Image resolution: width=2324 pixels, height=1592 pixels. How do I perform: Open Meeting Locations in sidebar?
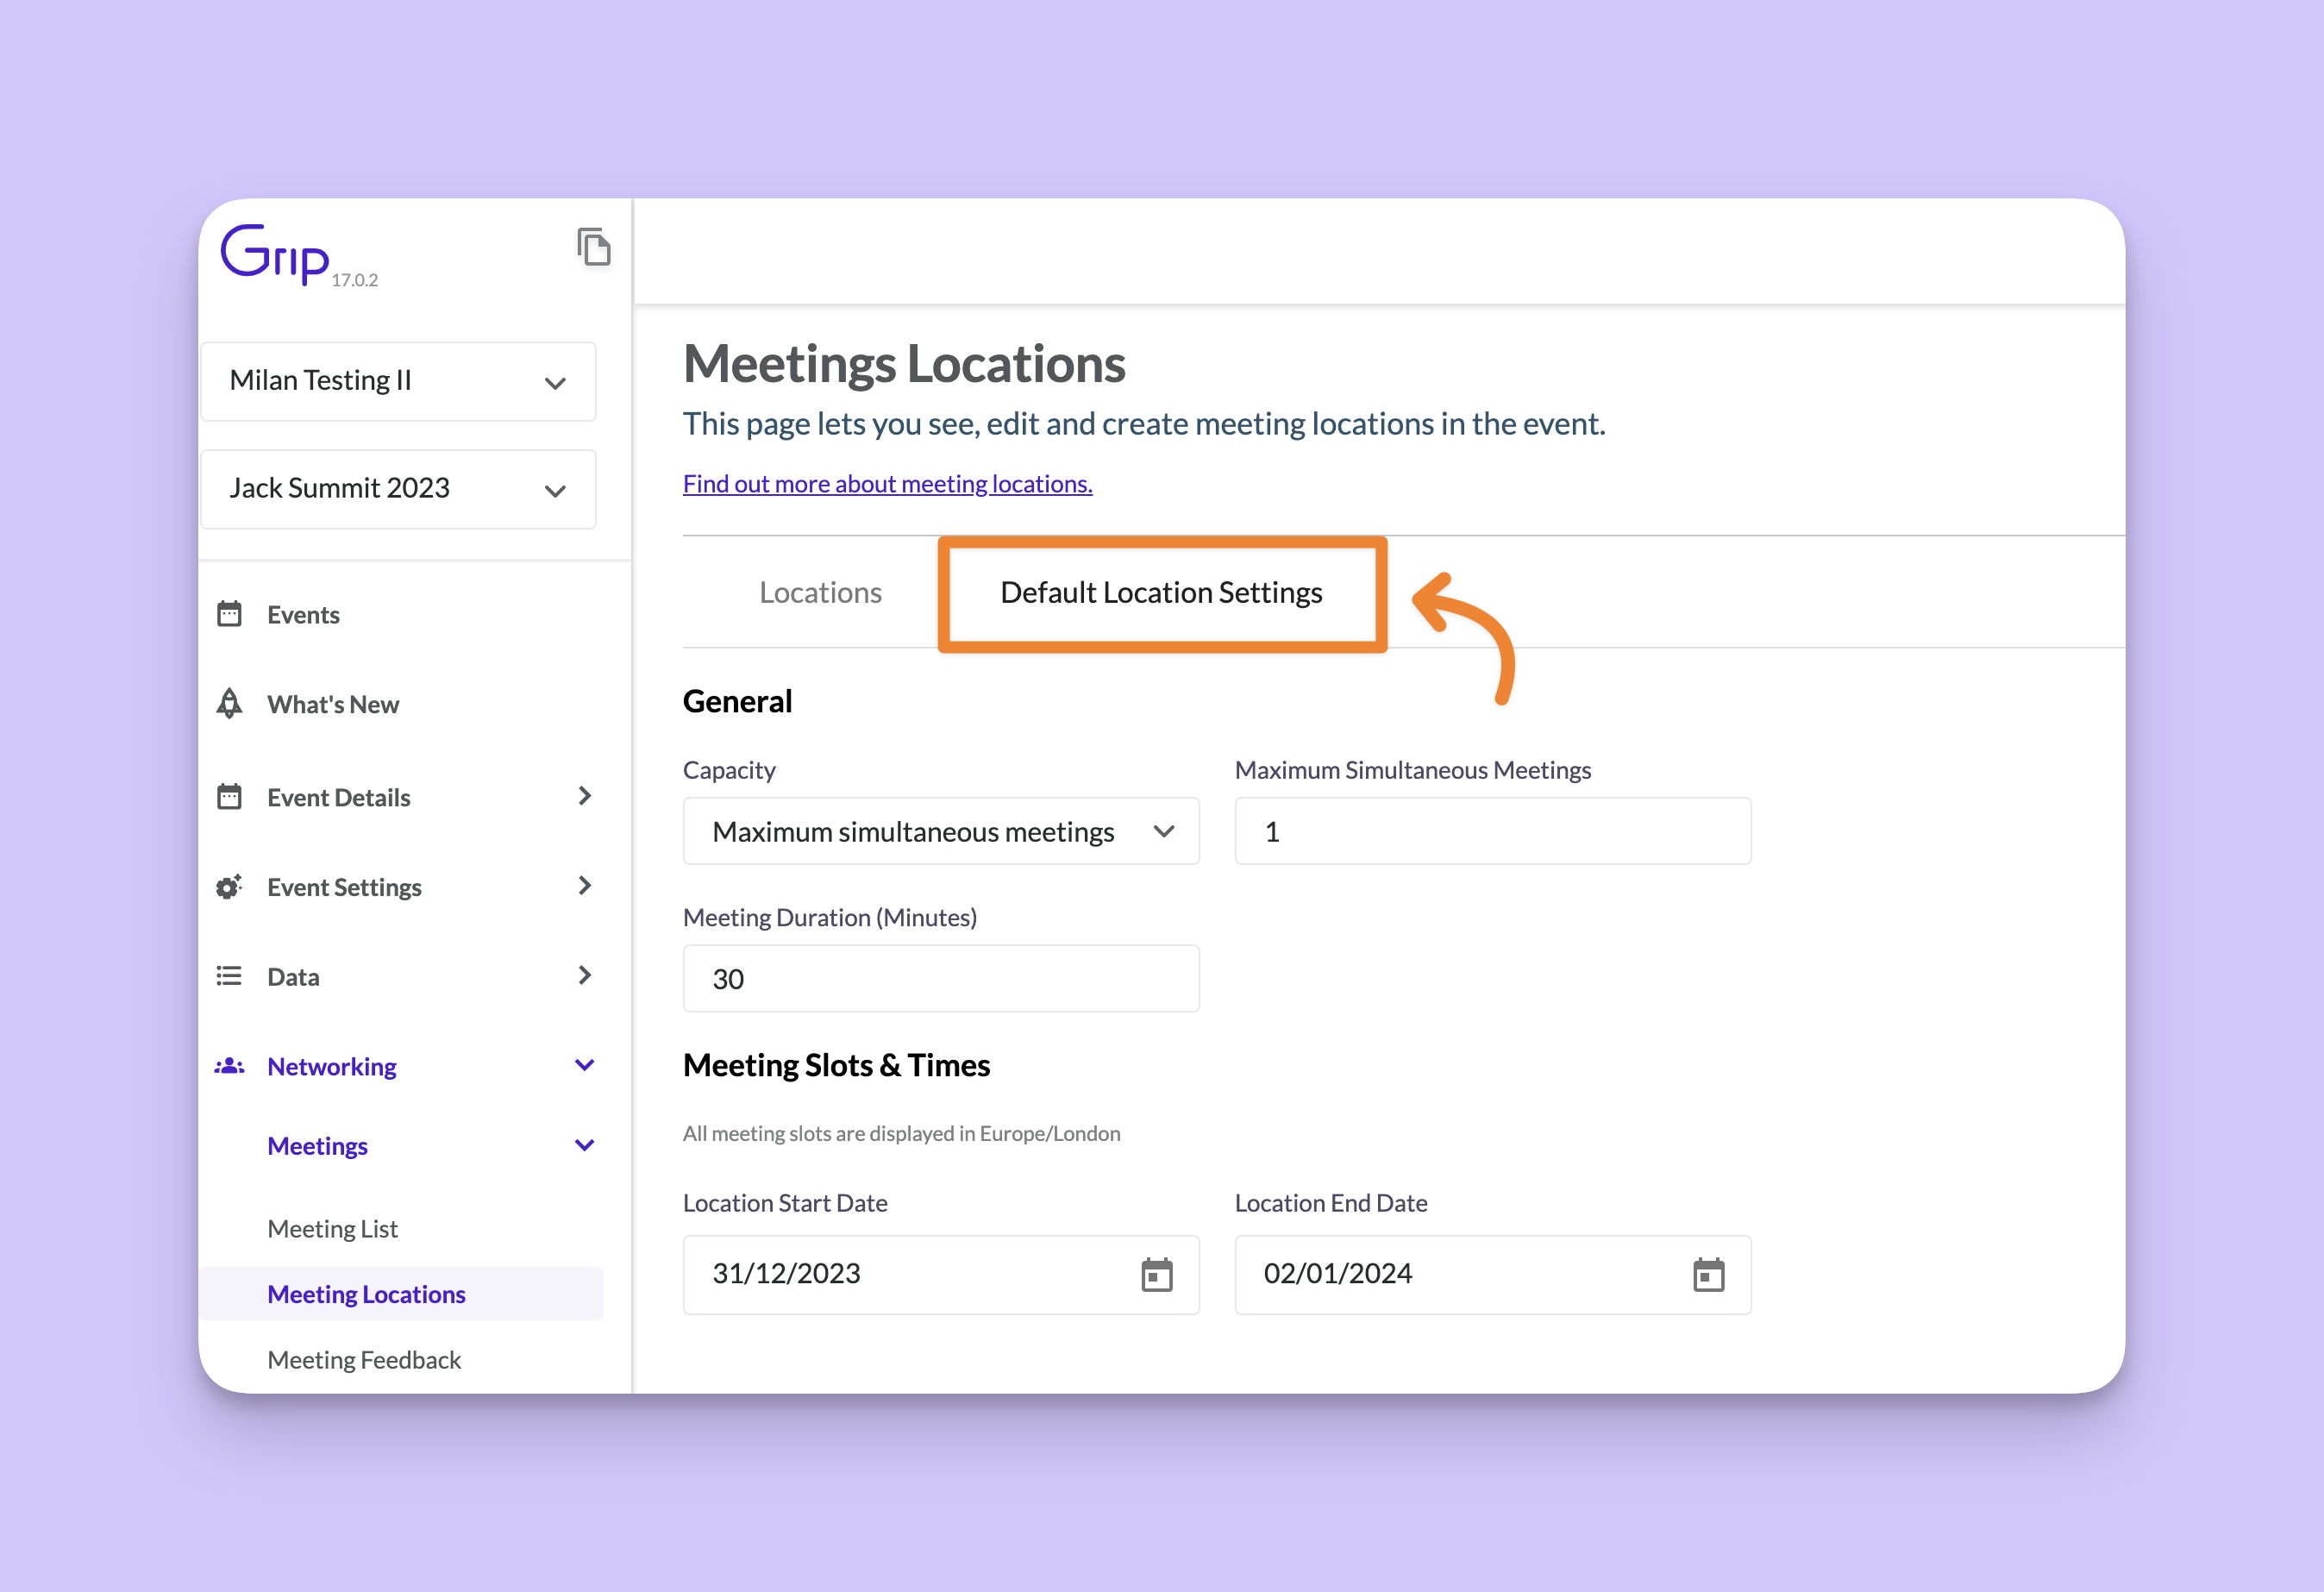[400, 1294]
